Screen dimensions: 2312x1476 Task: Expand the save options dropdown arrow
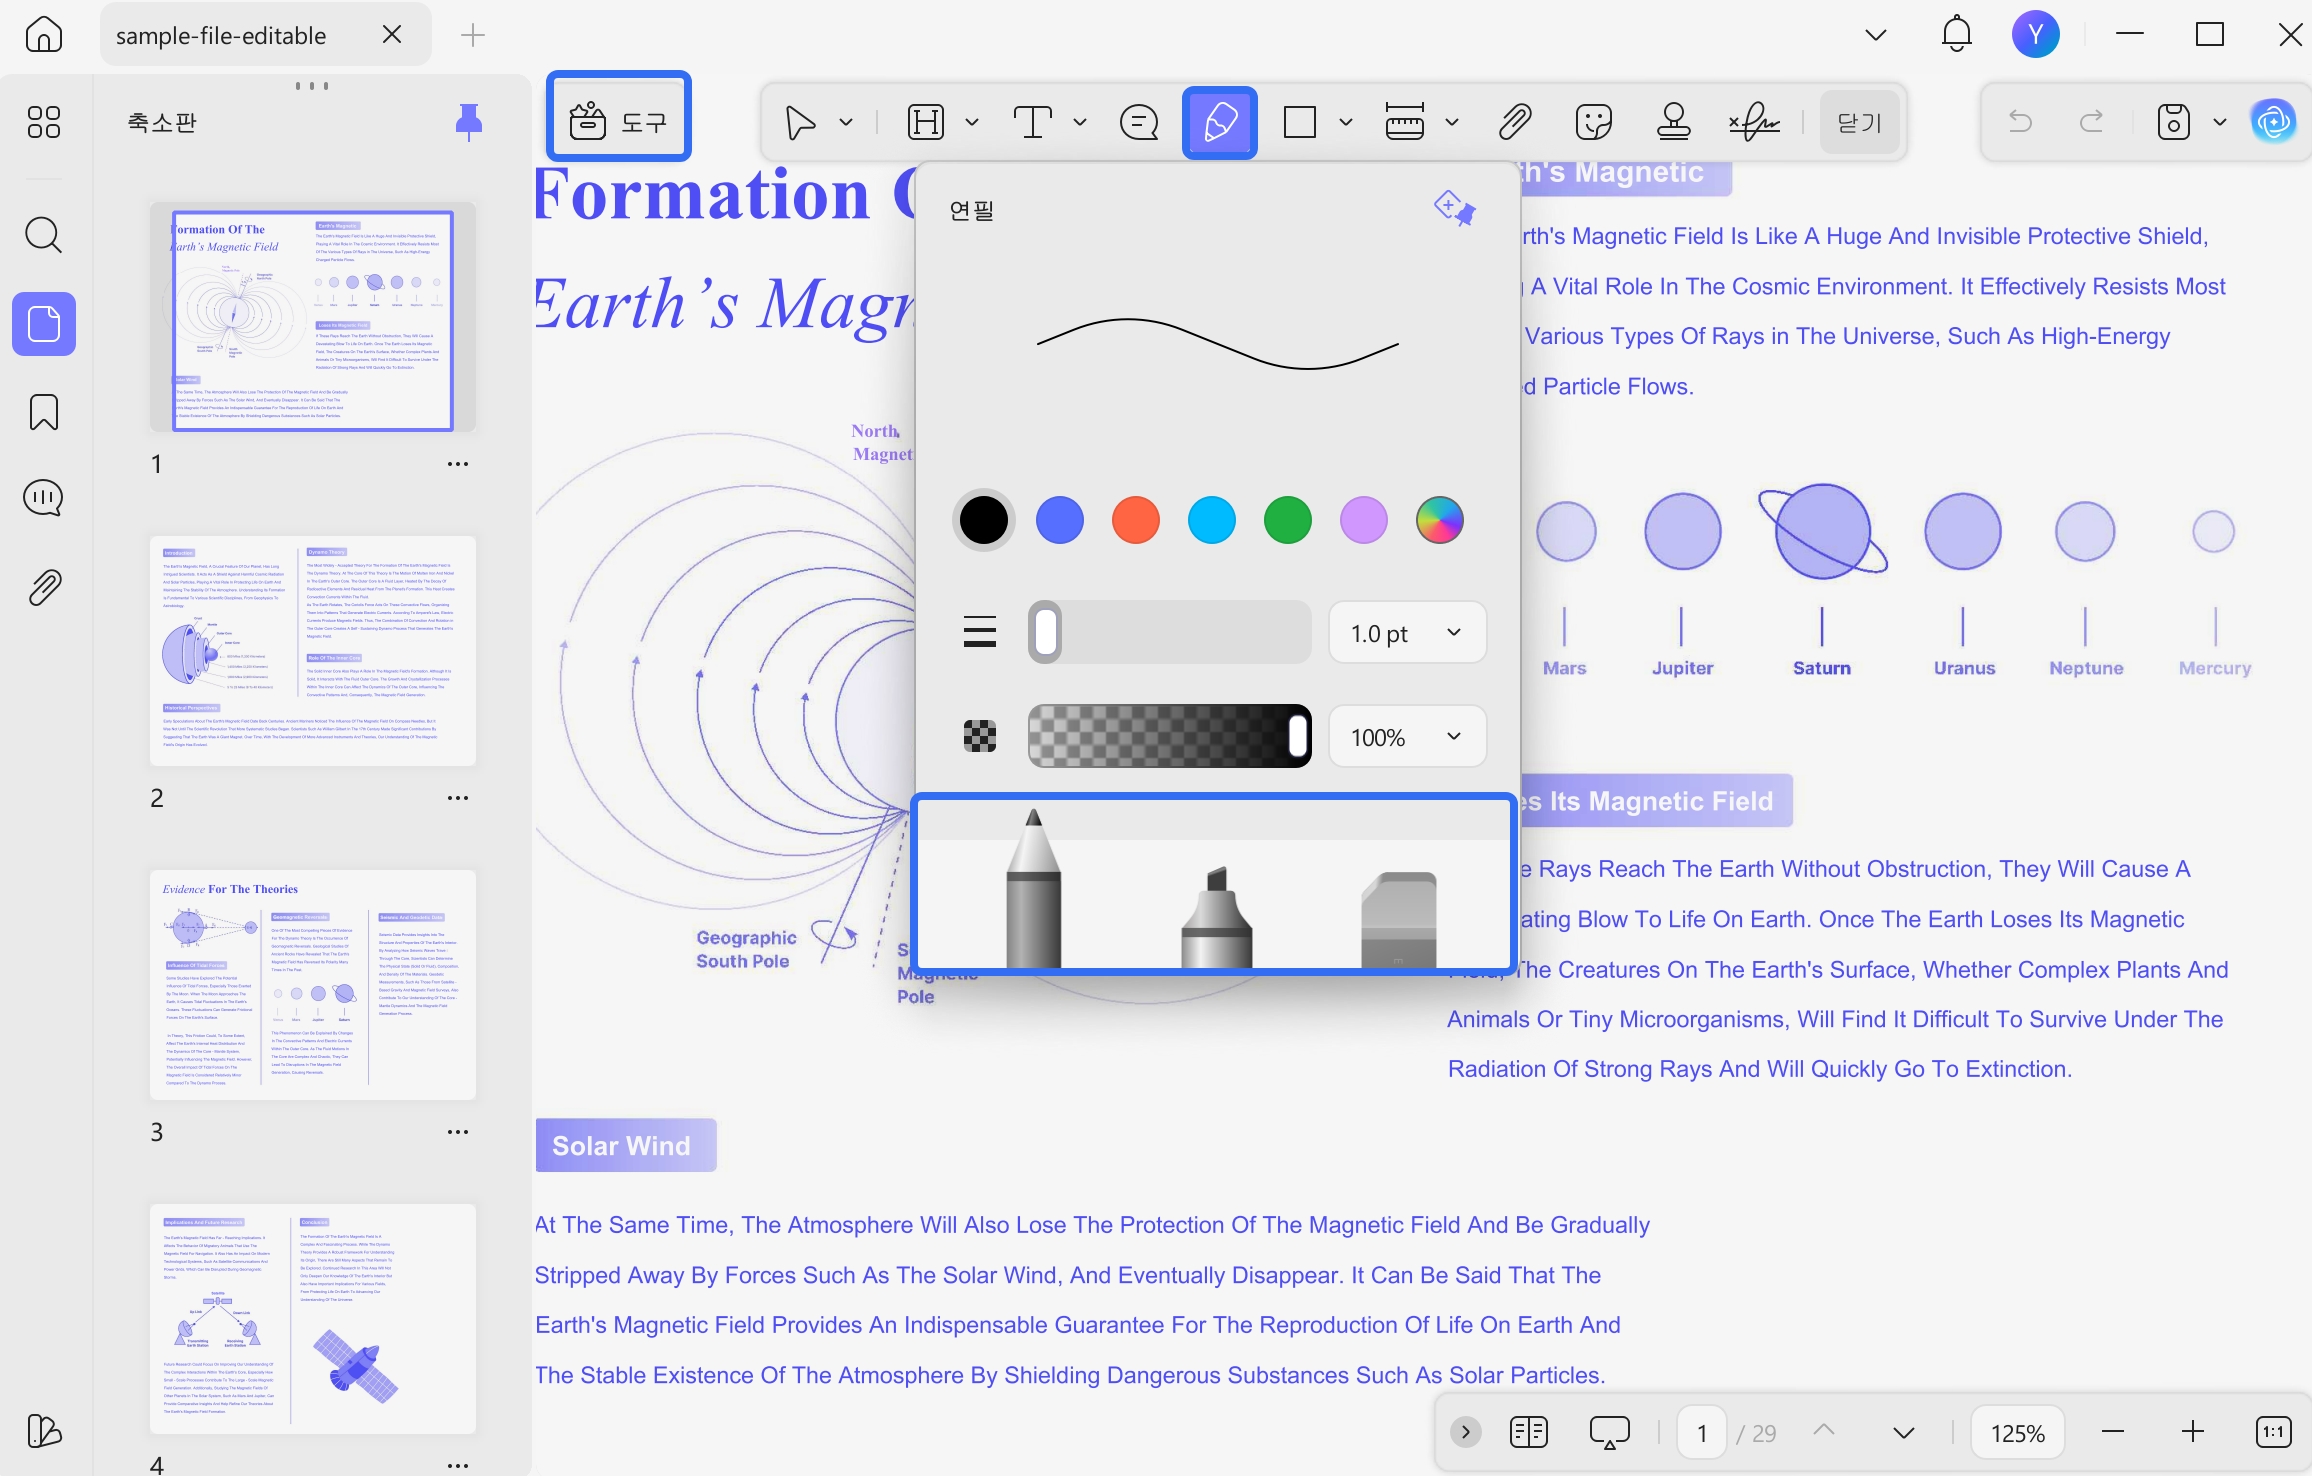(2220, 122)
